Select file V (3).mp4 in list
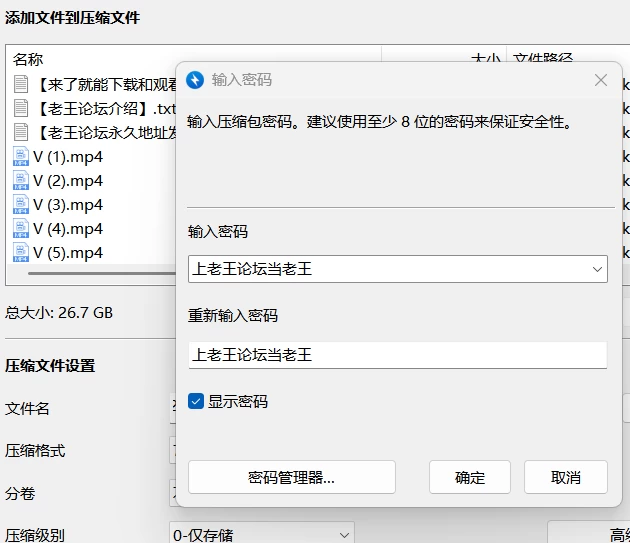The width and height of the screenshot is (630, 543). [68, 205]
